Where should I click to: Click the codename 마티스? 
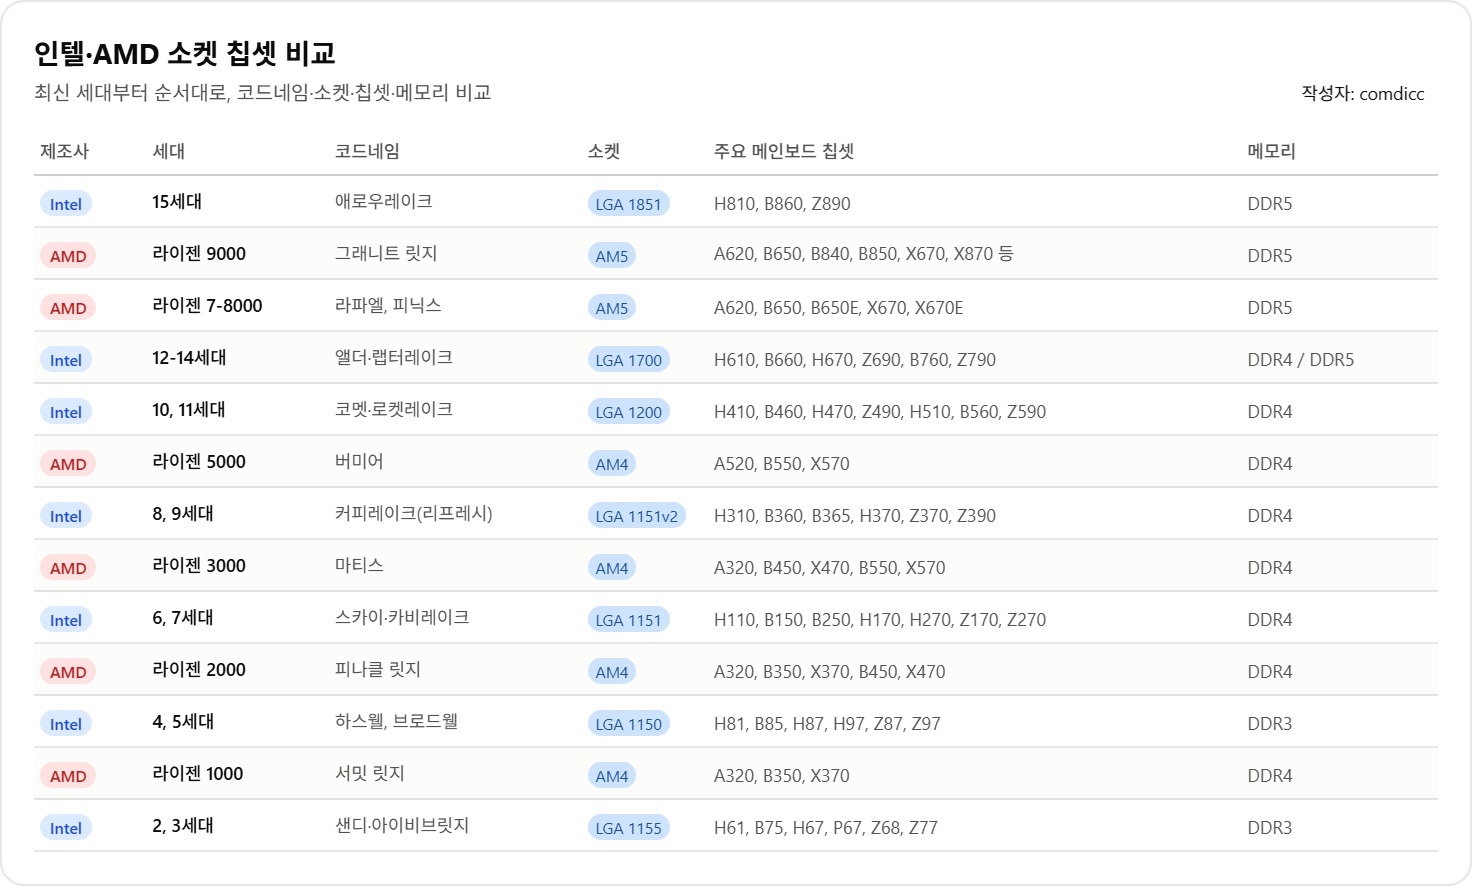pos(359,566)
